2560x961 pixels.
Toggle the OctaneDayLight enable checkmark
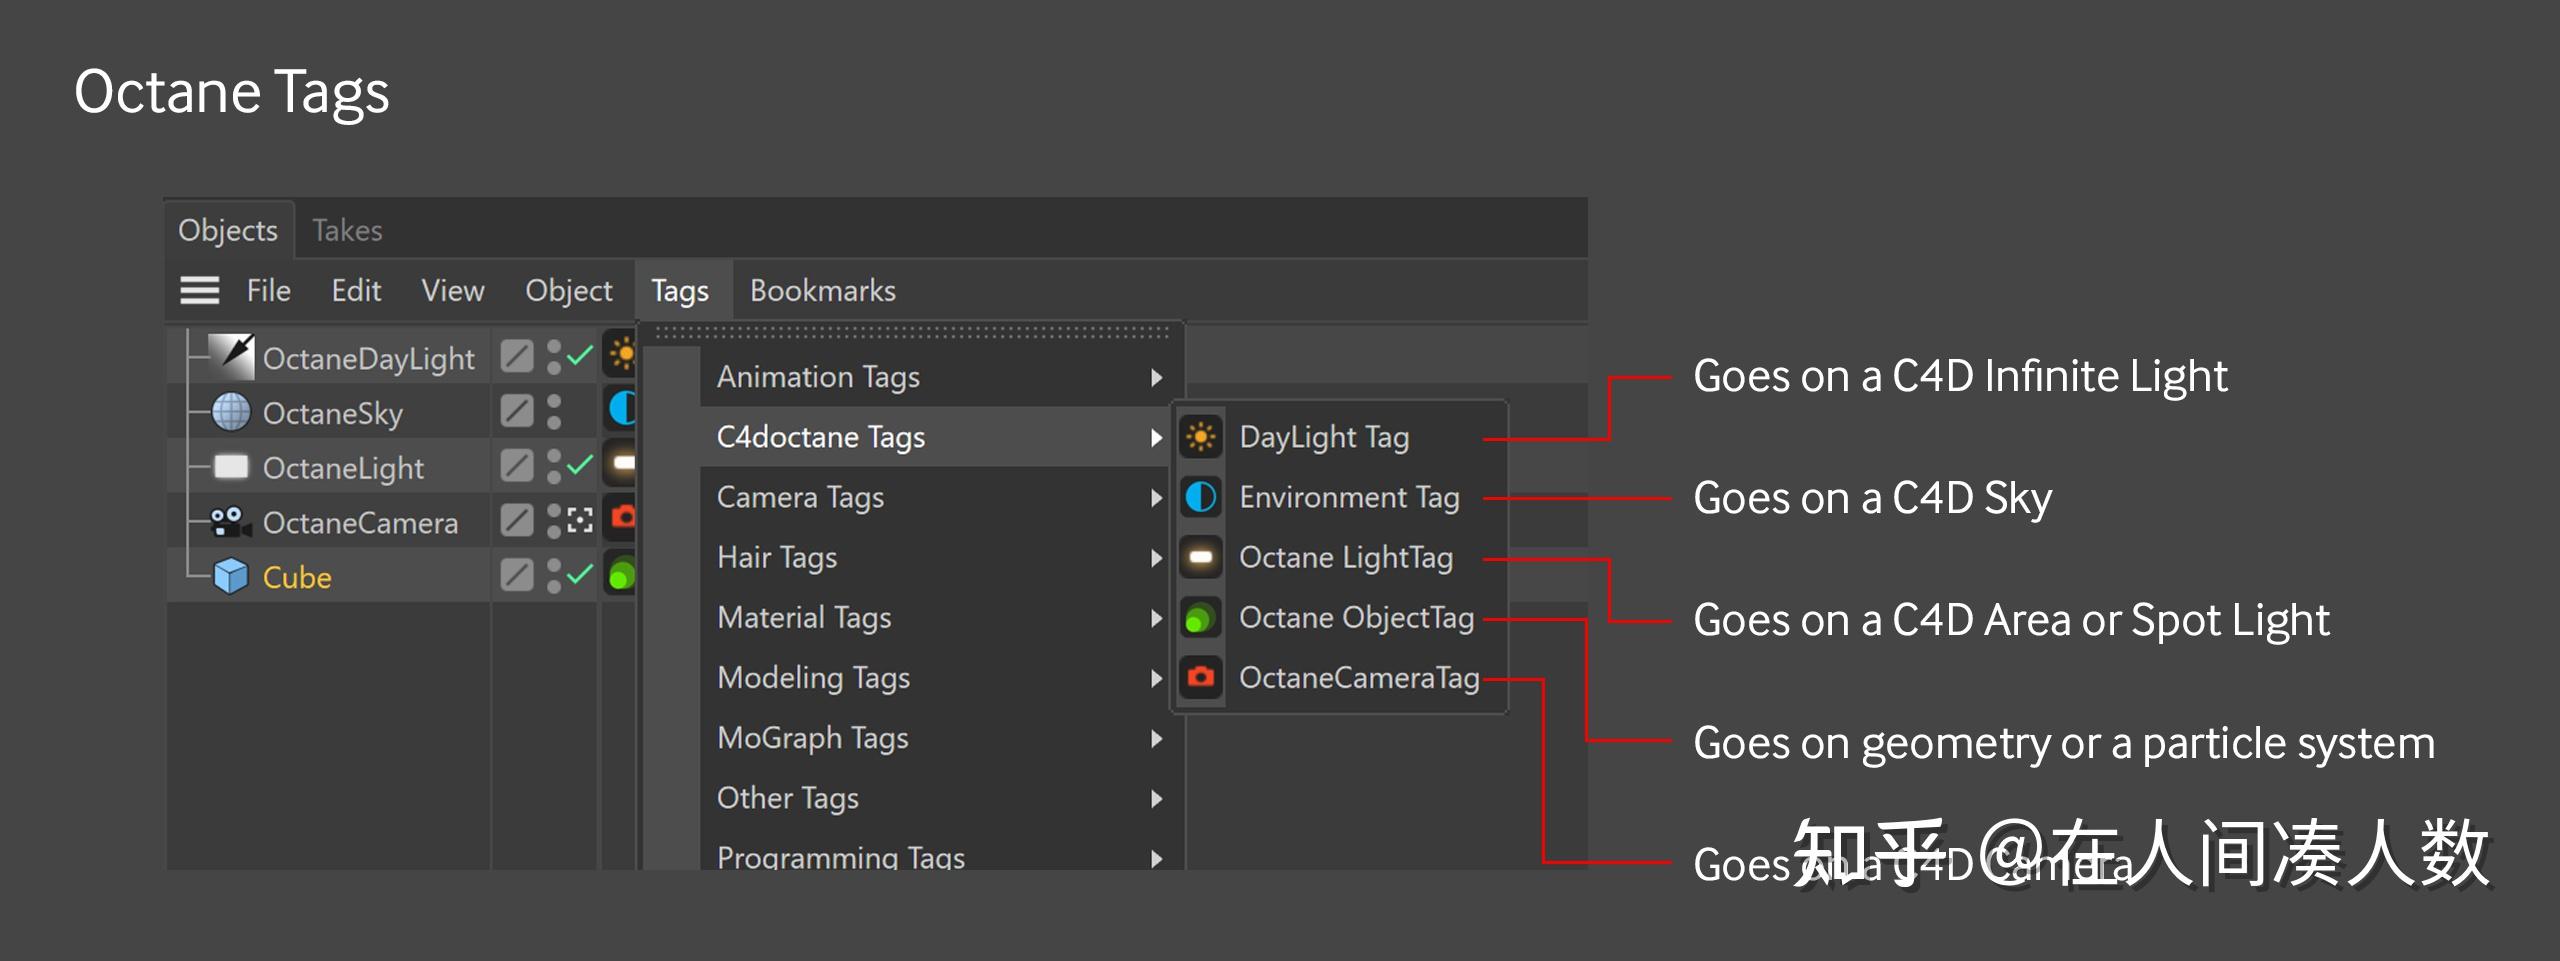click(x=580, y=356)
